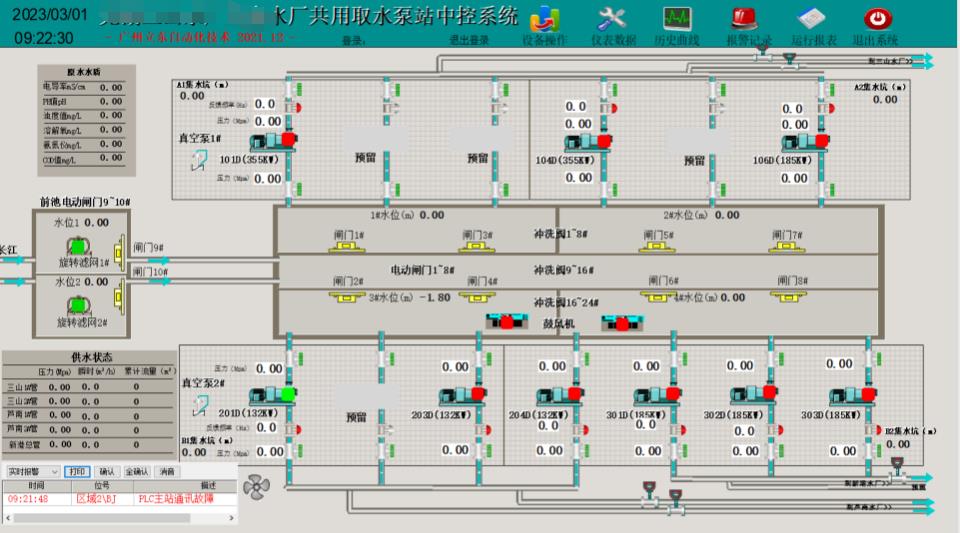Click the 冲洗阀16~24# label
This screenshot has width=960, height=533.
coord(566,303)
